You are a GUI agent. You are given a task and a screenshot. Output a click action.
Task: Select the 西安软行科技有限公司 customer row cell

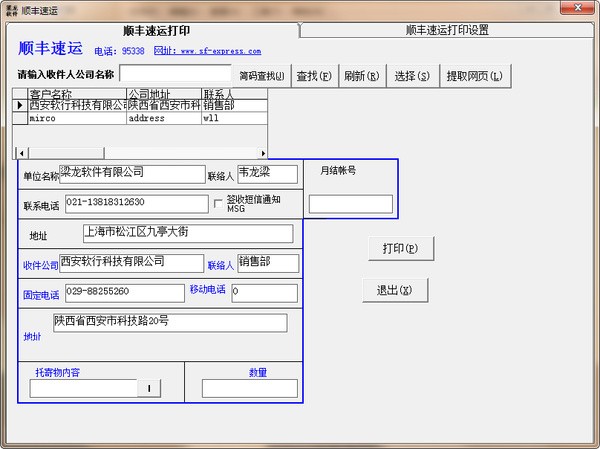77,105
